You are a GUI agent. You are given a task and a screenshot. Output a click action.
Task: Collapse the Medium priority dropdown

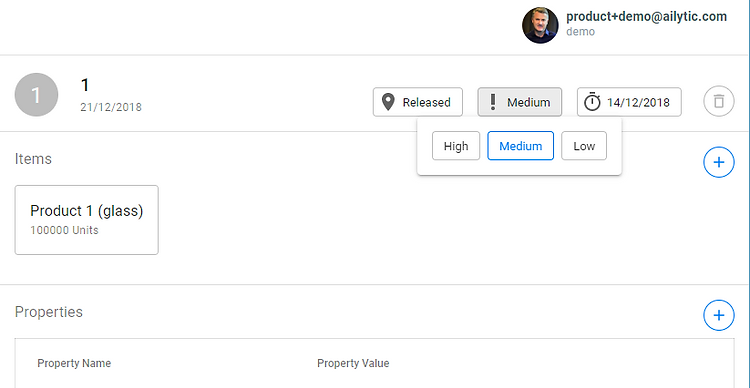point(519,102)
